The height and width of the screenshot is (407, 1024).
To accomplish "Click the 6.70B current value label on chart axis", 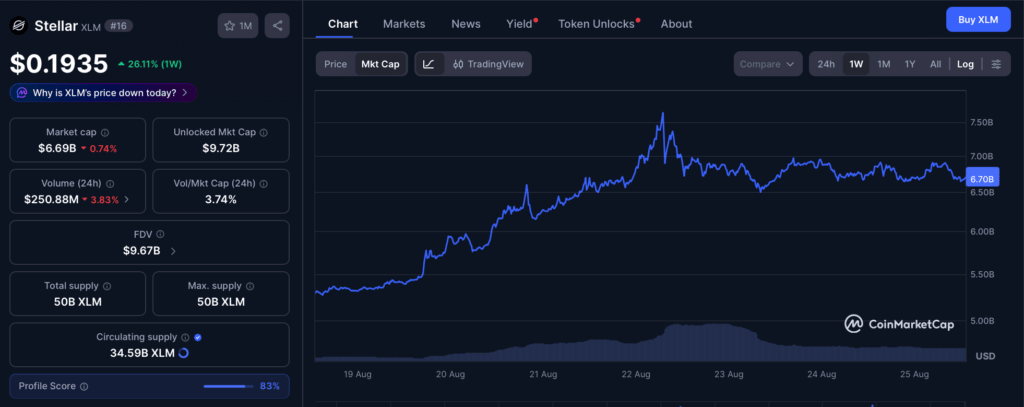I will tap(981, 178).
